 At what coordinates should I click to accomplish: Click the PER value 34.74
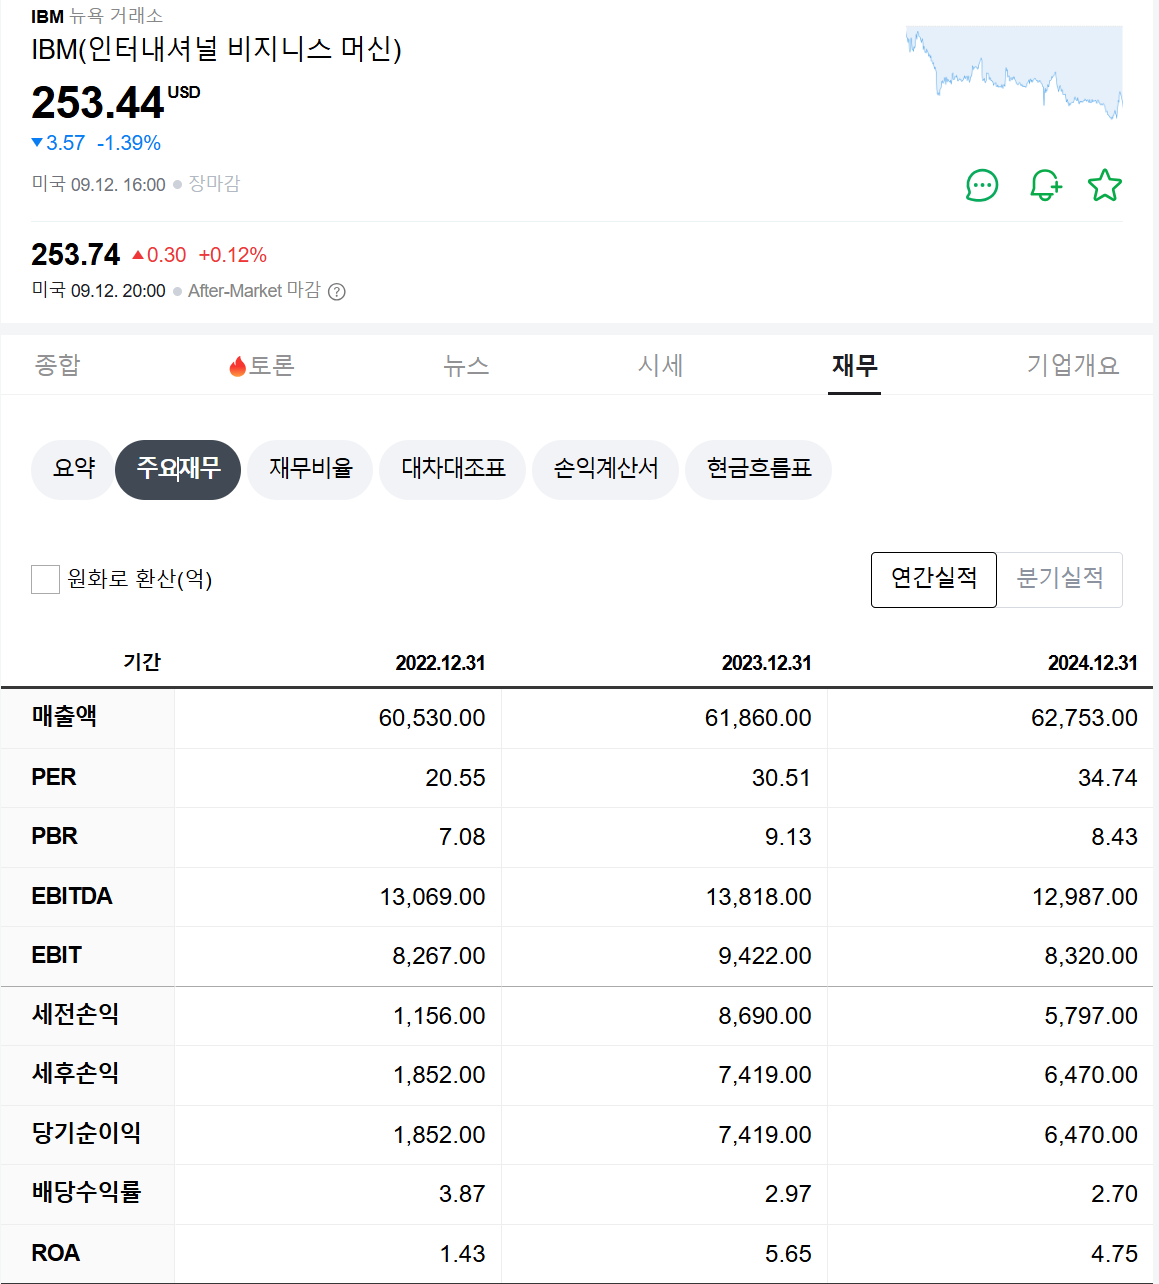coord(1108,778)
